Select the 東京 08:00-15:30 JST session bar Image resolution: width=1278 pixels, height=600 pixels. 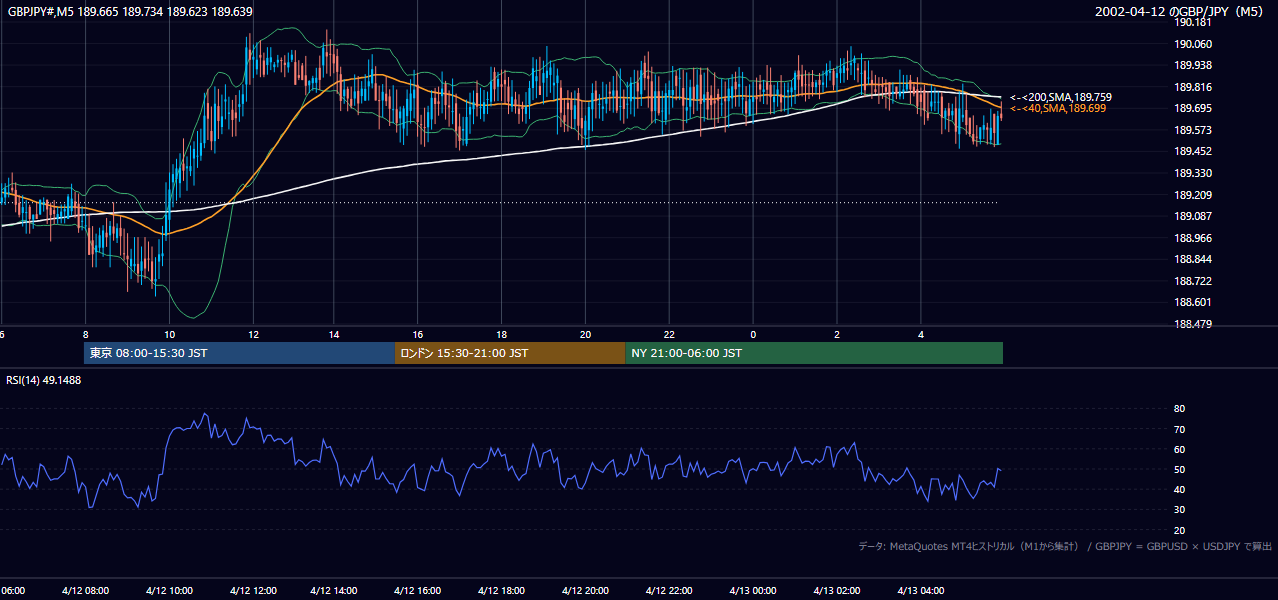click(240, 353)
